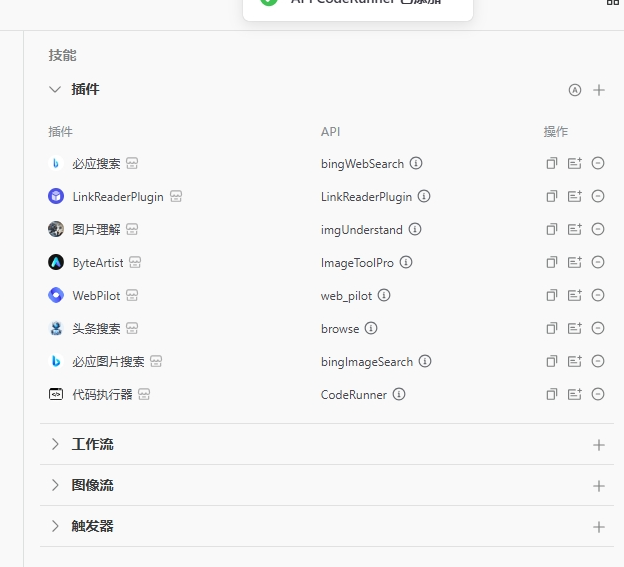Click the auto-add (A) icon in 插件 header
This screenshot has width=624, height=567.
pos(575,90)
